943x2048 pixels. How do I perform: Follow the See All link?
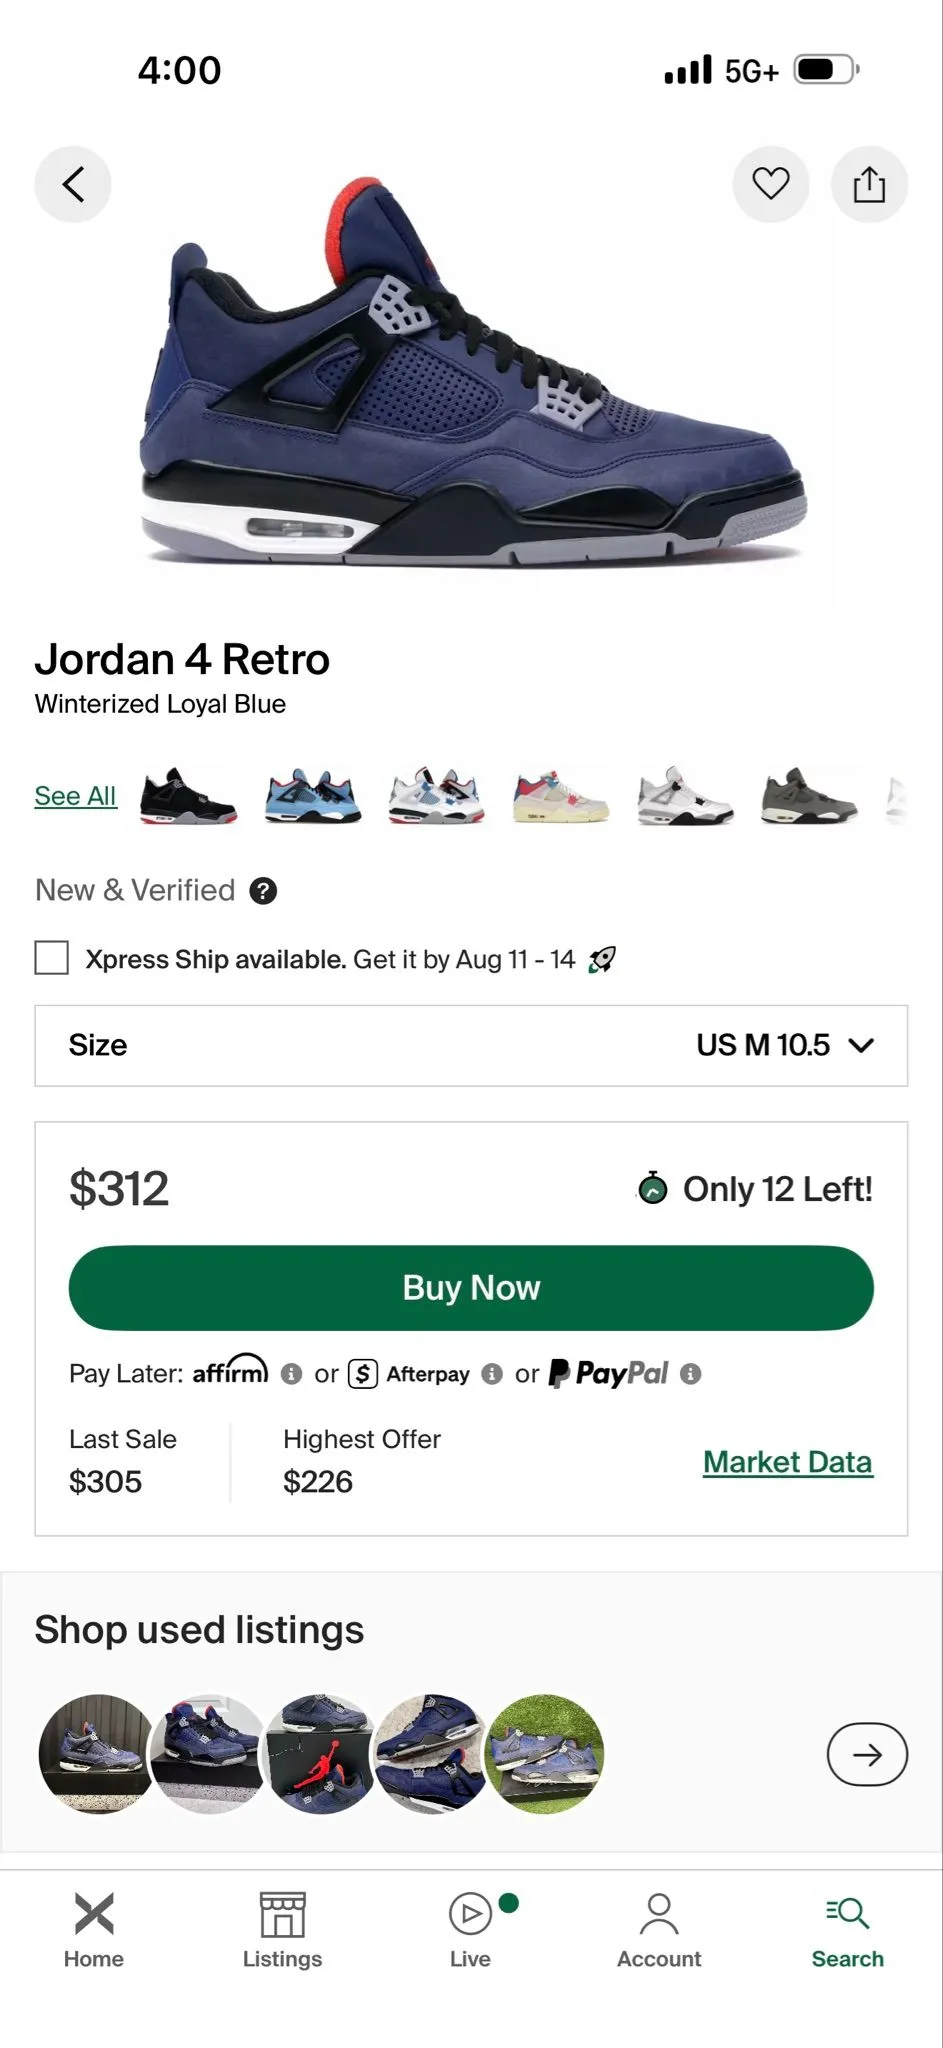click(x=75, y=796)
